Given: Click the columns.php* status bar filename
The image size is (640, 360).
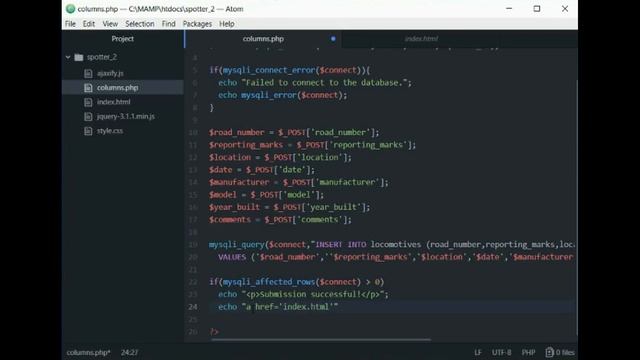Looking at the screenshot, I should click(88, 352).
